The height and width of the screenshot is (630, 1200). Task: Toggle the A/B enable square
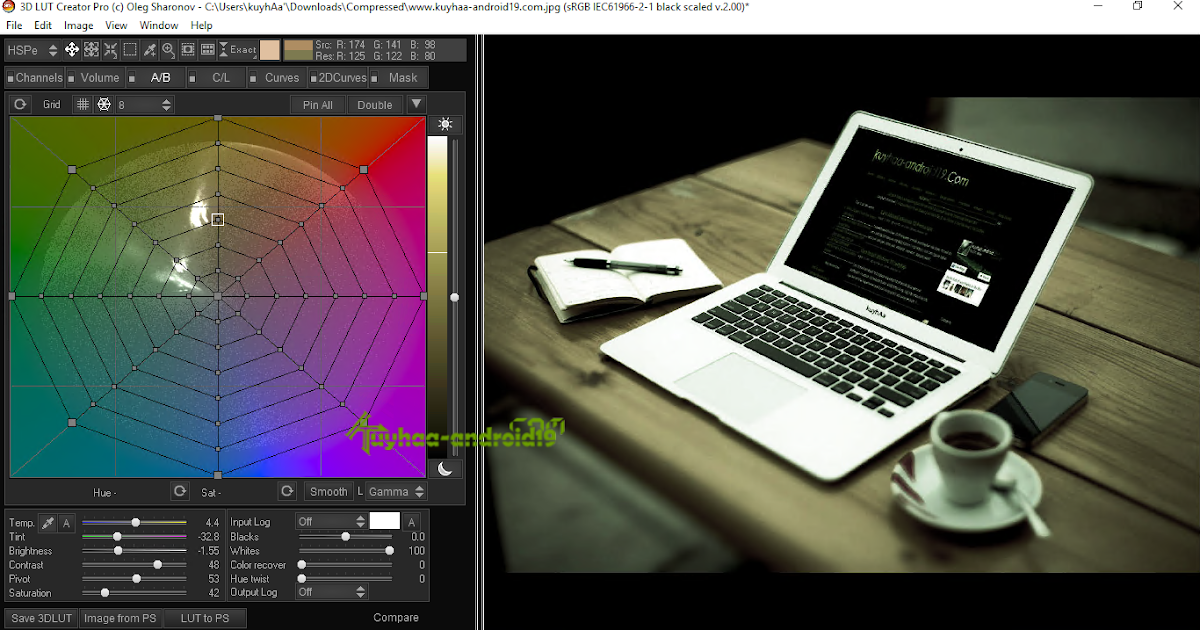[132, 78]
